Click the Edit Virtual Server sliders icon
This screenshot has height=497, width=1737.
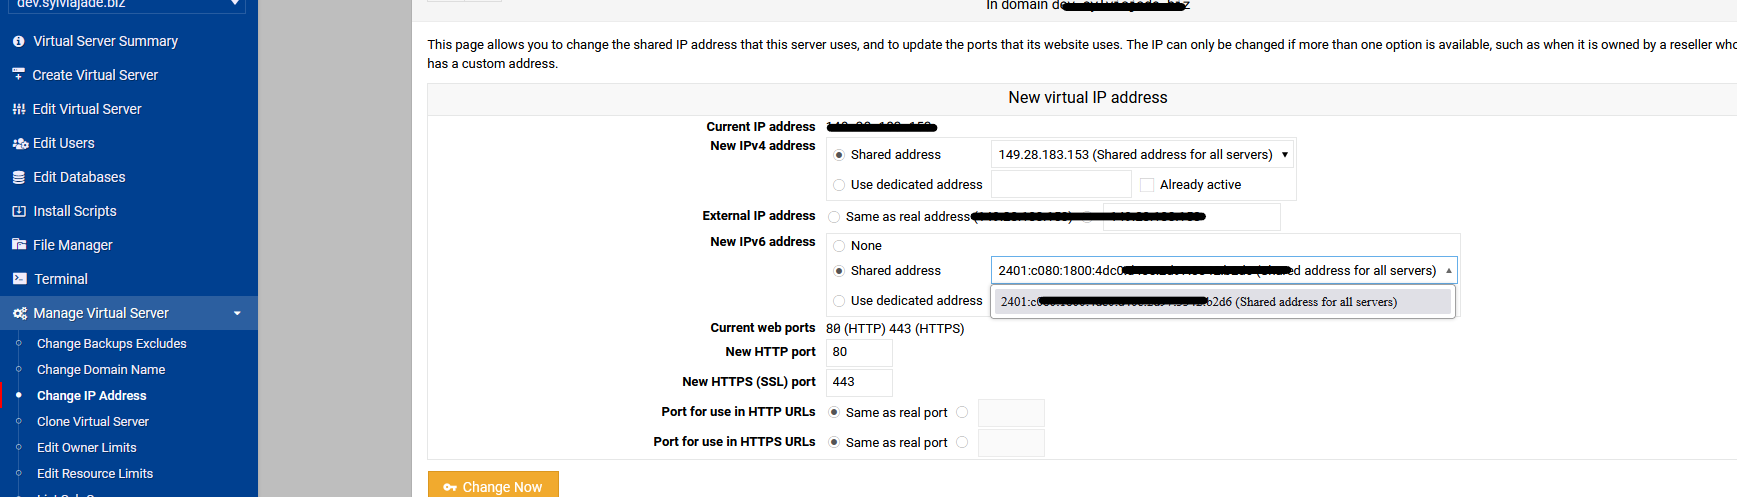19,109
